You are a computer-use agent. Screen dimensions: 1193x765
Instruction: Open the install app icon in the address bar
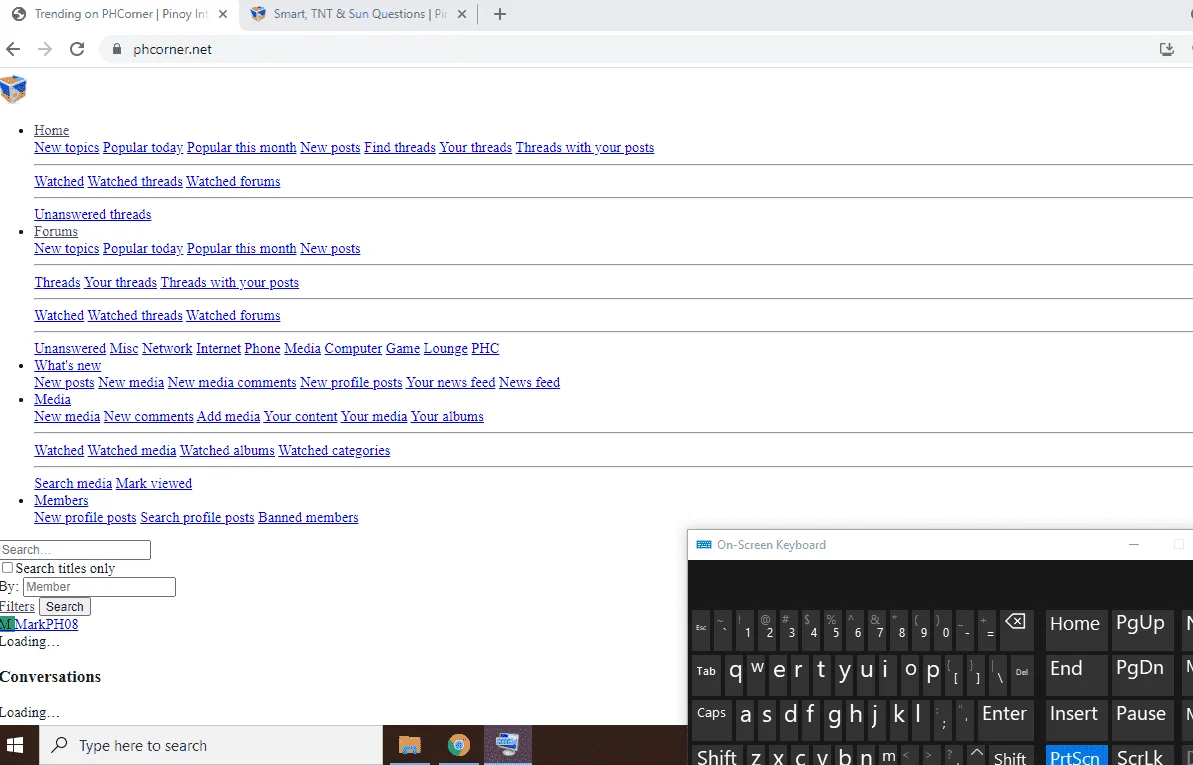click(x=1166, y=49)
